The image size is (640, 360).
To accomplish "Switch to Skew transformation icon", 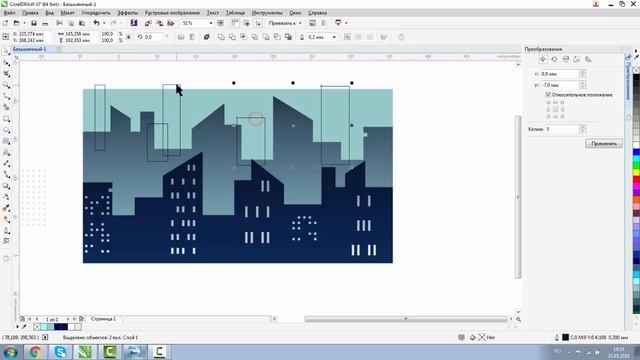I will point(588,60).
